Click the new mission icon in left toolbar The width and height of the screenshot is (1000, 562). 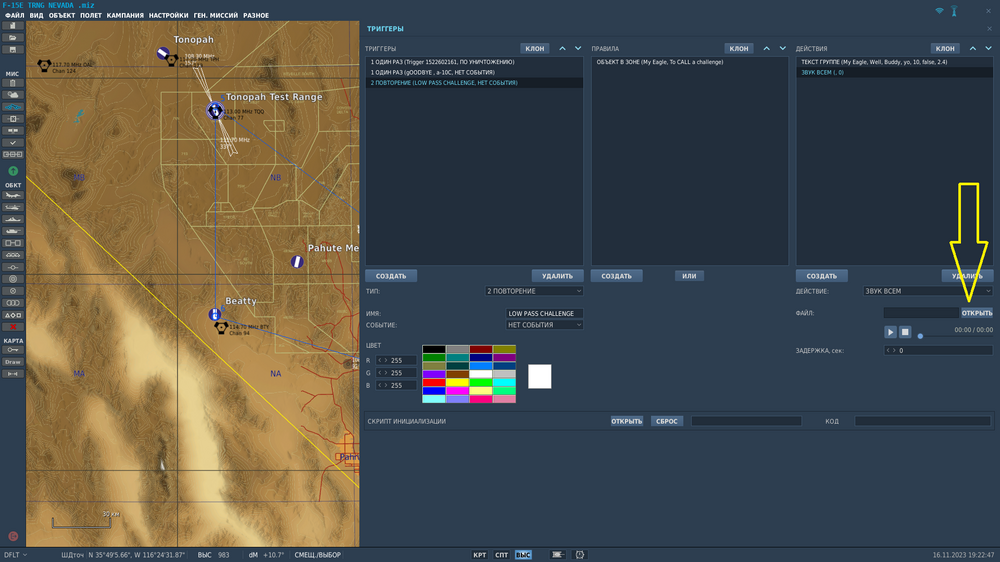(x=13, y=26)
